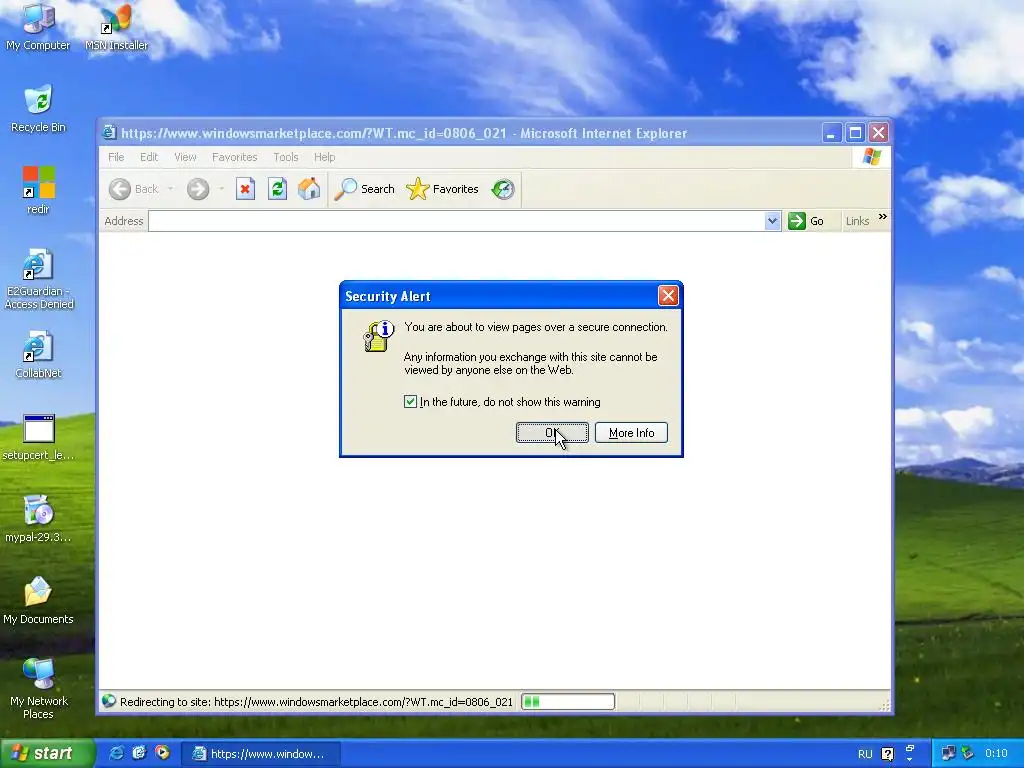Select the CollabNet desktop shortcut
1024x768 pixels.
38,354
